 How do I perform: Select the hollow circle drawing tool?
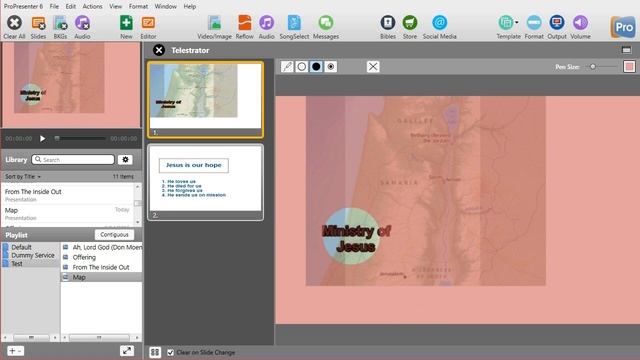[x=302, y=67]
